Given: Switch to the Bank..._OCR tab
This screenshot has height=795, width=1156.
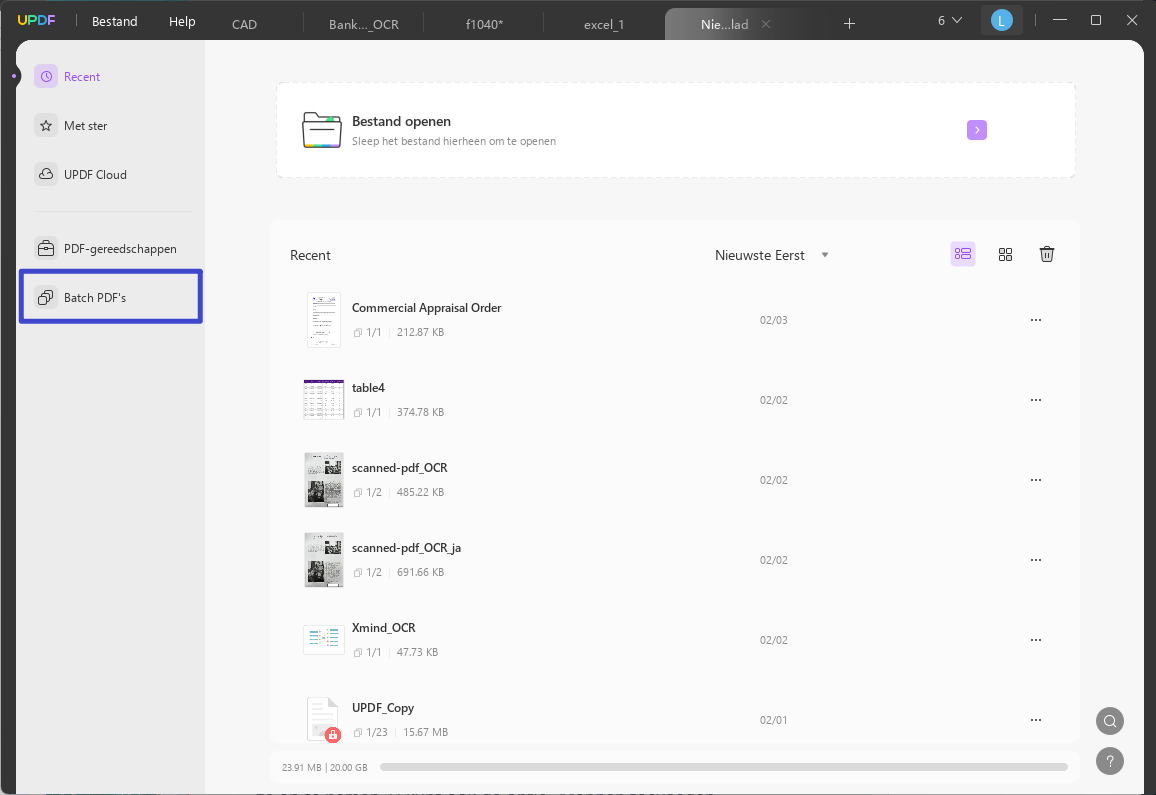Looking at the screenshot, I should 363,24.
